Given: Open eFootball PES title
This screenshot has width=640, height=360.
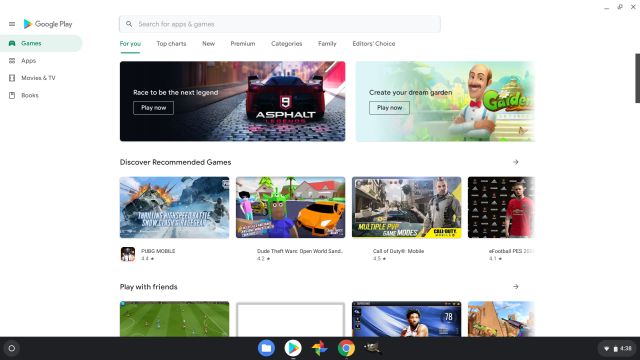Looking at the screenshot, I should click(x=511, y=251).
